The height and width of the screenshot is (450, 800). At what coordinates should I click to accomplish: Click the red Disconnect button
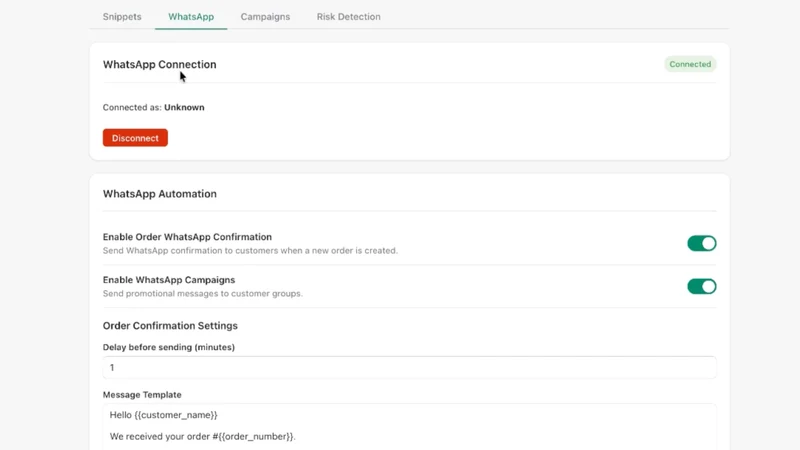click(x=135, y=138)
